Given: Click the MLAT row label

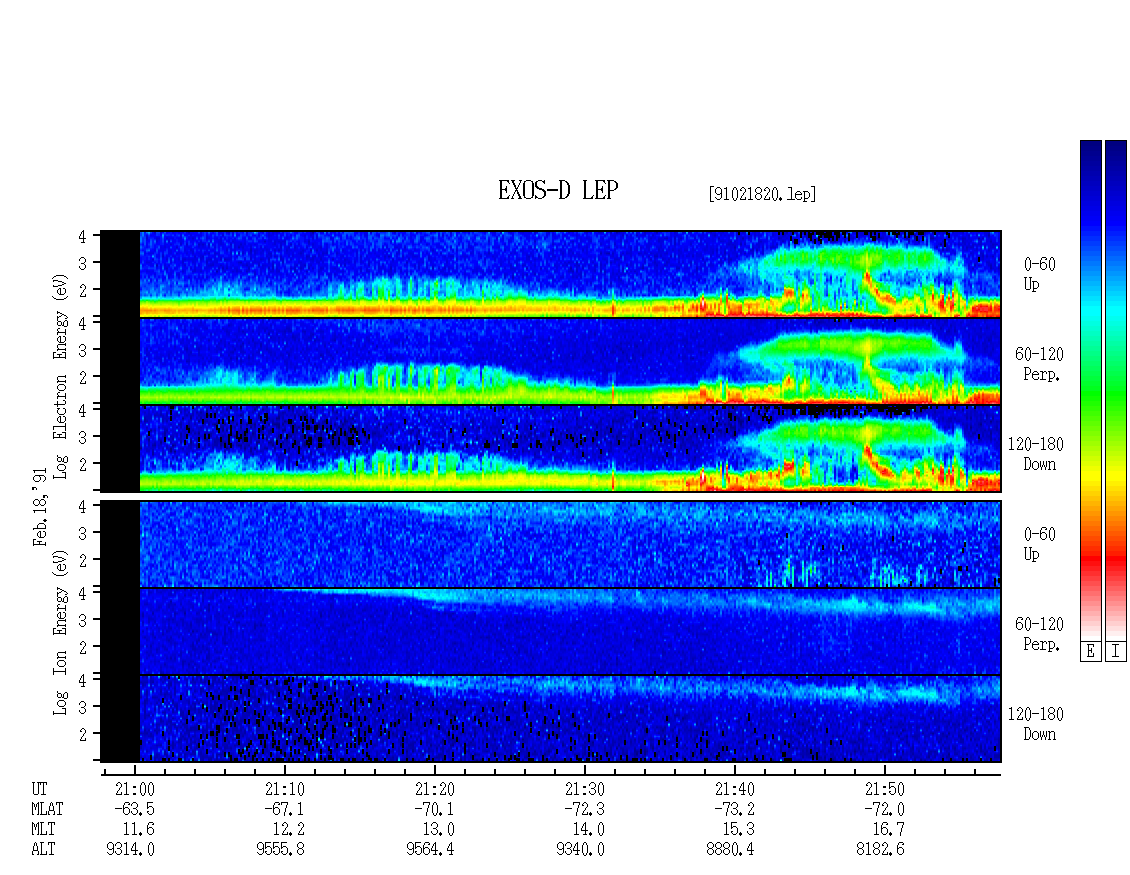Looking at the screenshot, I should [x=48, y=809].
